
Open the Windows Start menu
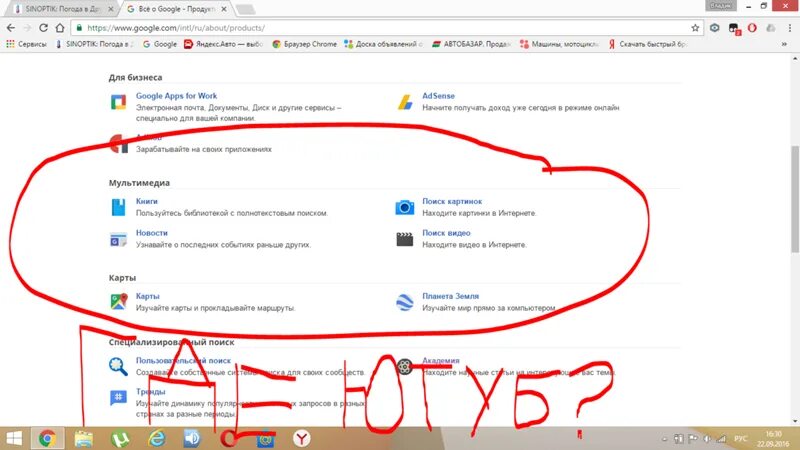(x=14, y=439)
